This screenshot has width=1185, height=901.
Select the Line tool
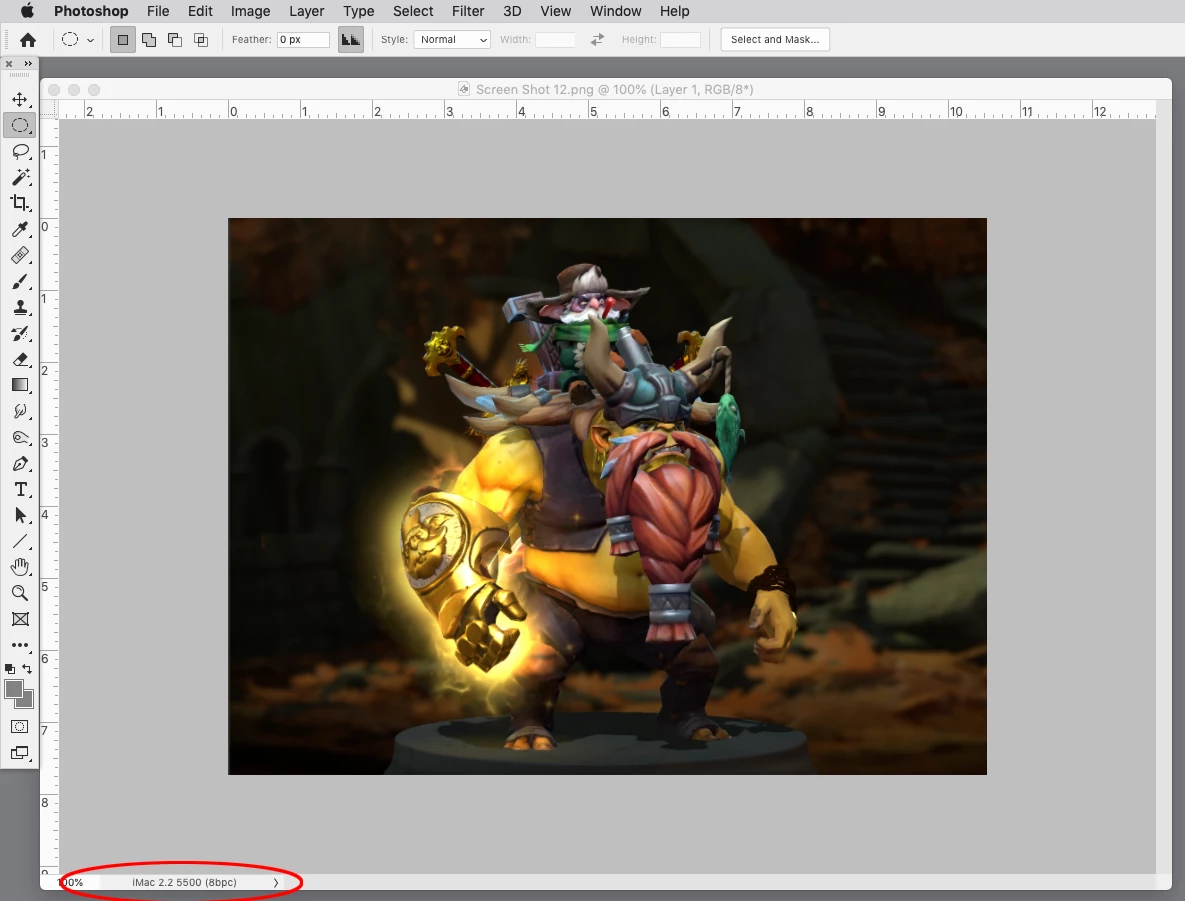point(20,541)
